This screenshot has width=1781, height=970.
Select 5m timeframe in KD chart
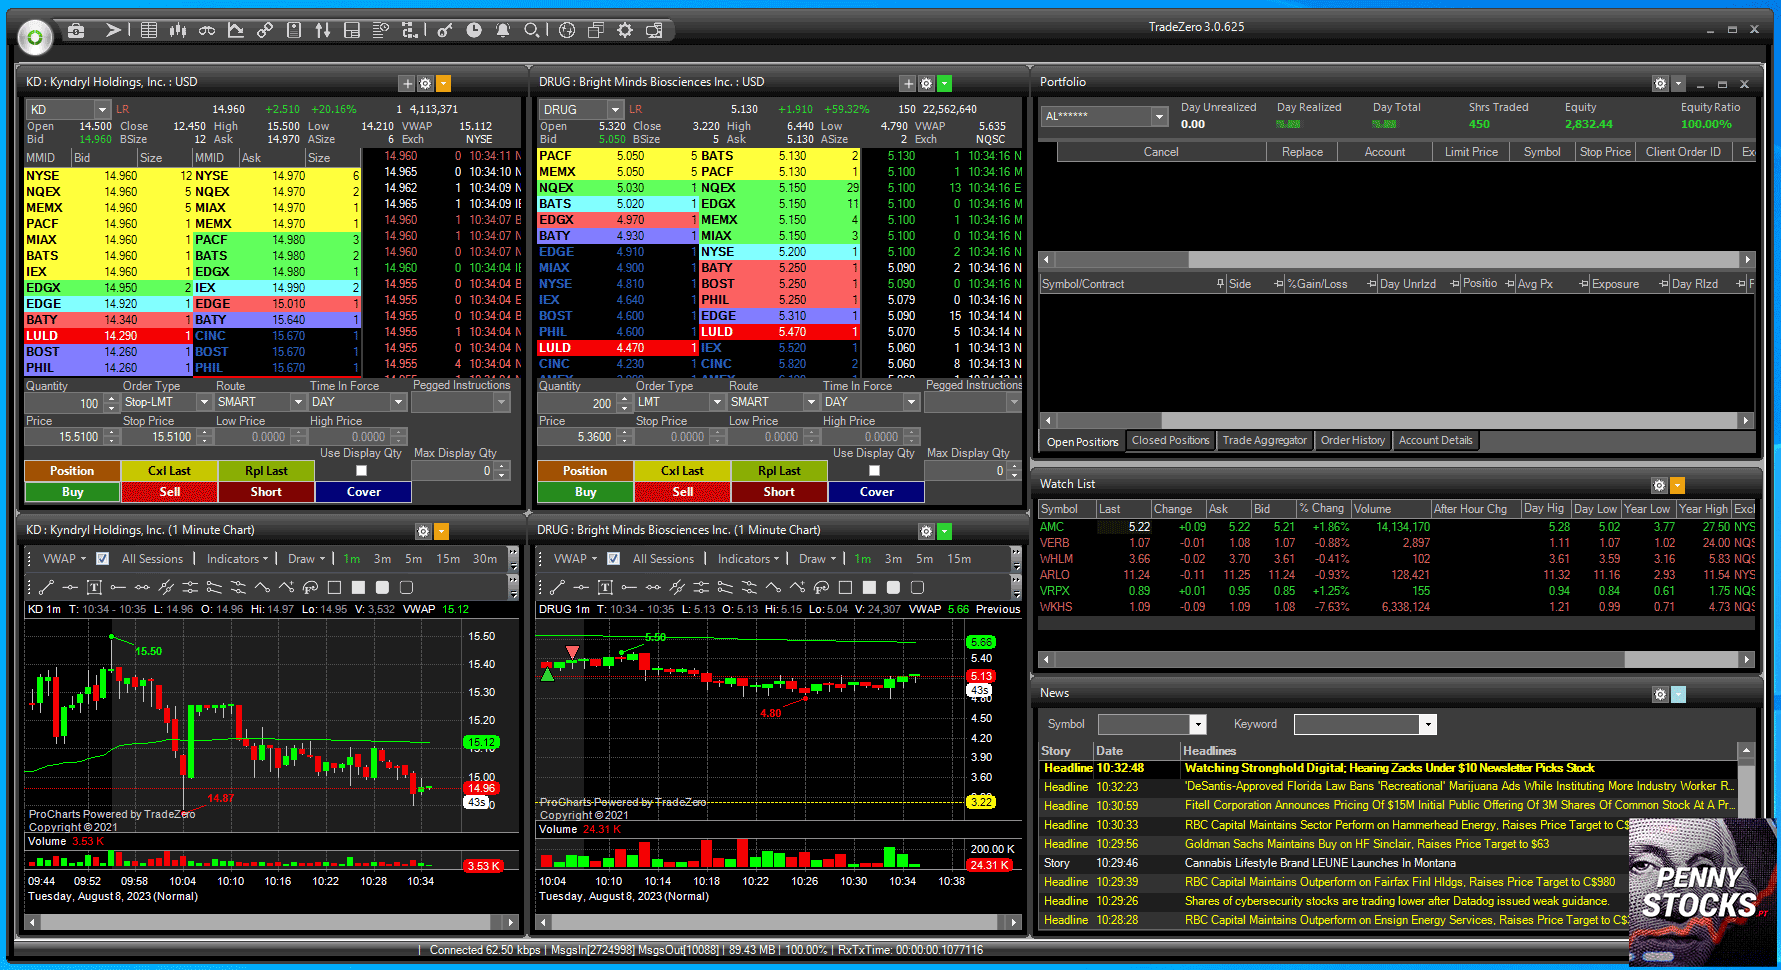tap(413, 559)
